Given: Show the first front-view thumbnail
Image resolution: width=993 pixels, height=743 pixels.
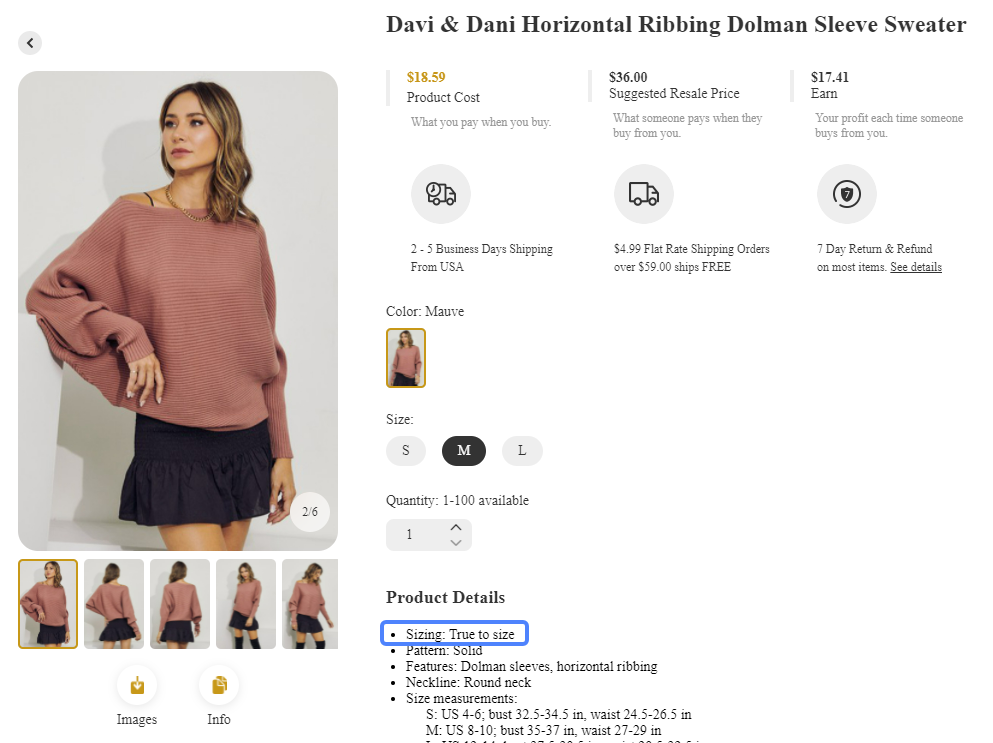Looking at the screenshot, I should pyautogui.click(x=48, y=604).
